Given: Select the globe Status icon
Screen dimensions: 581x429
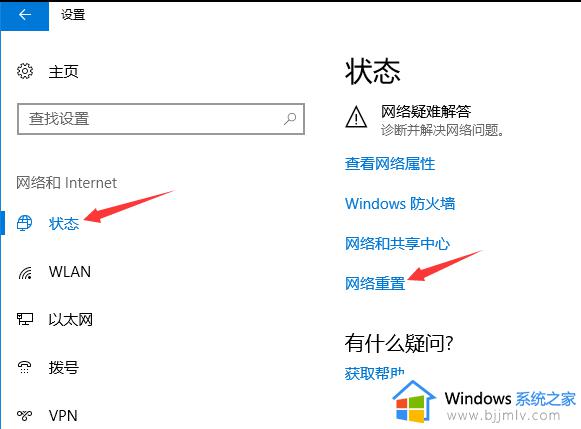Looking at the screenshot, I should [x=25, y=223].
